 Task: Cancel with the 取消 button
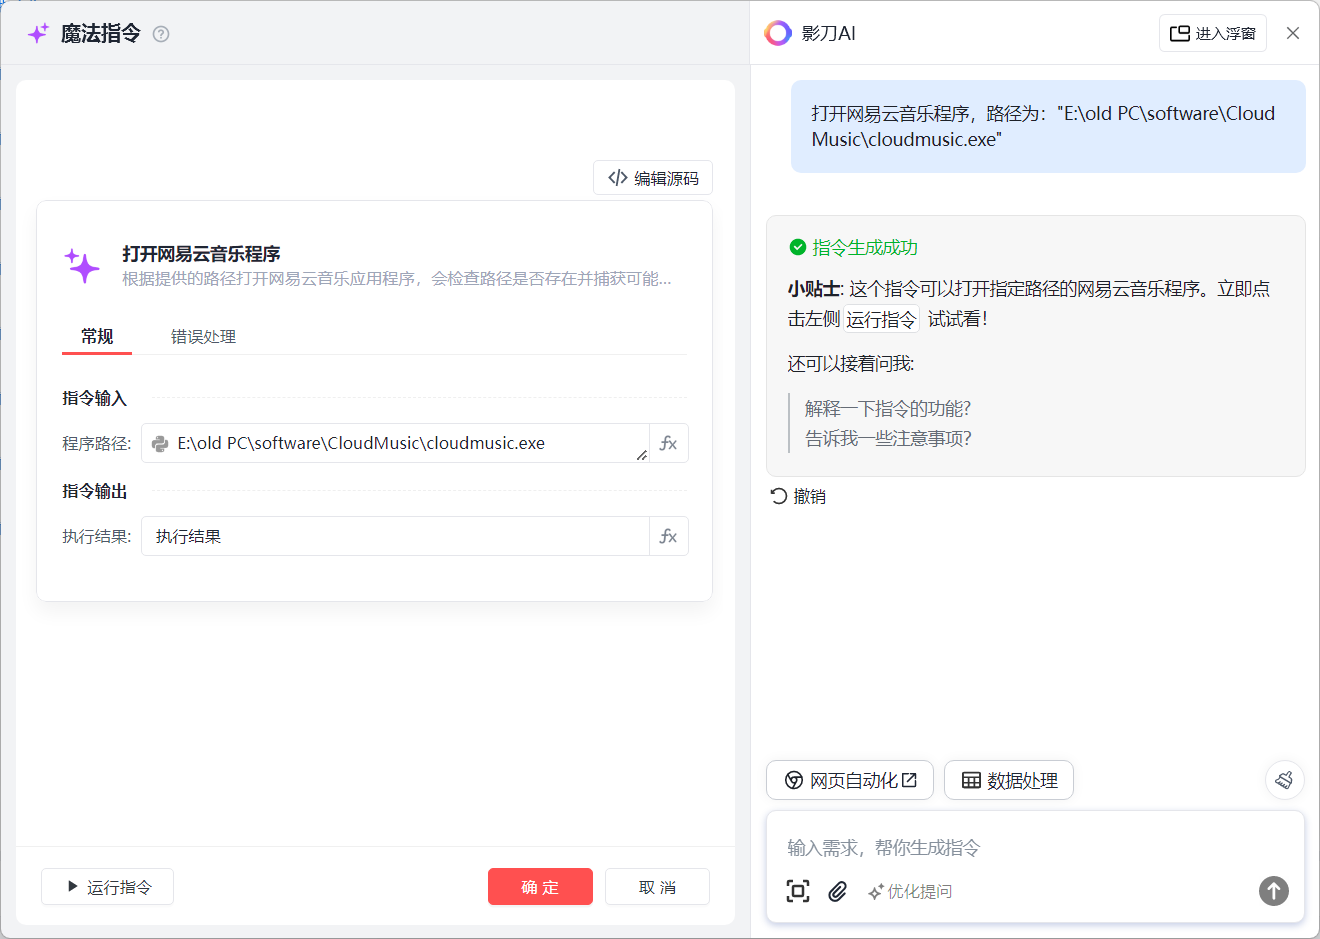(657, 887)
